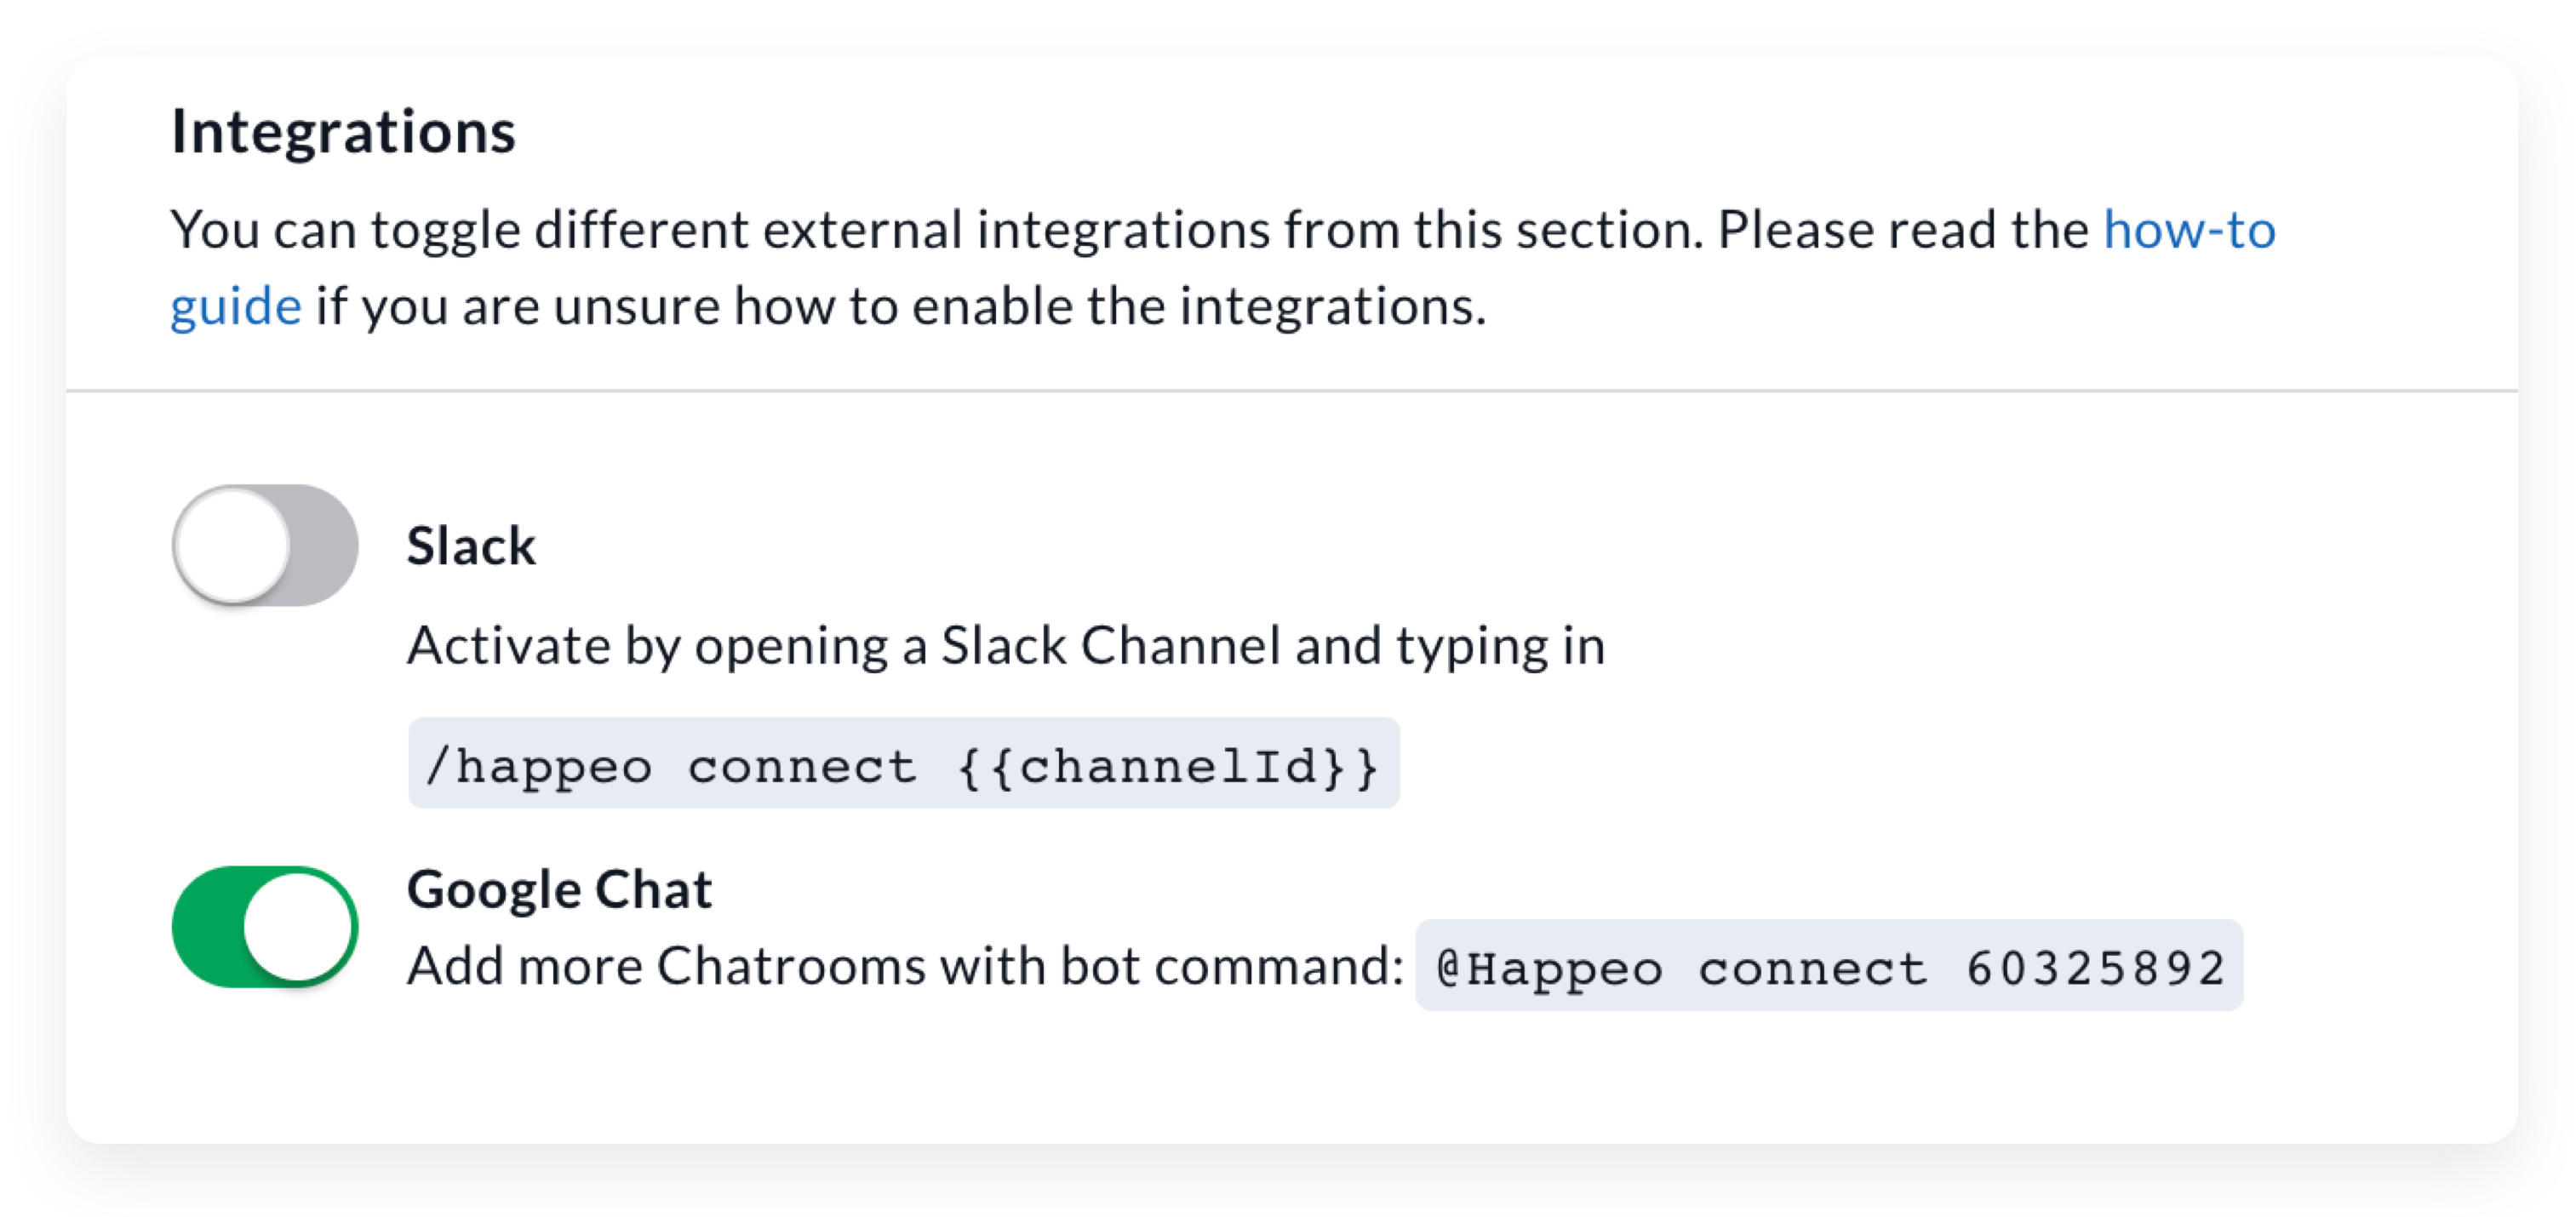Enable the Slack integration toggle
This screenshot has width=2576, height=1217.
point(265,545)
